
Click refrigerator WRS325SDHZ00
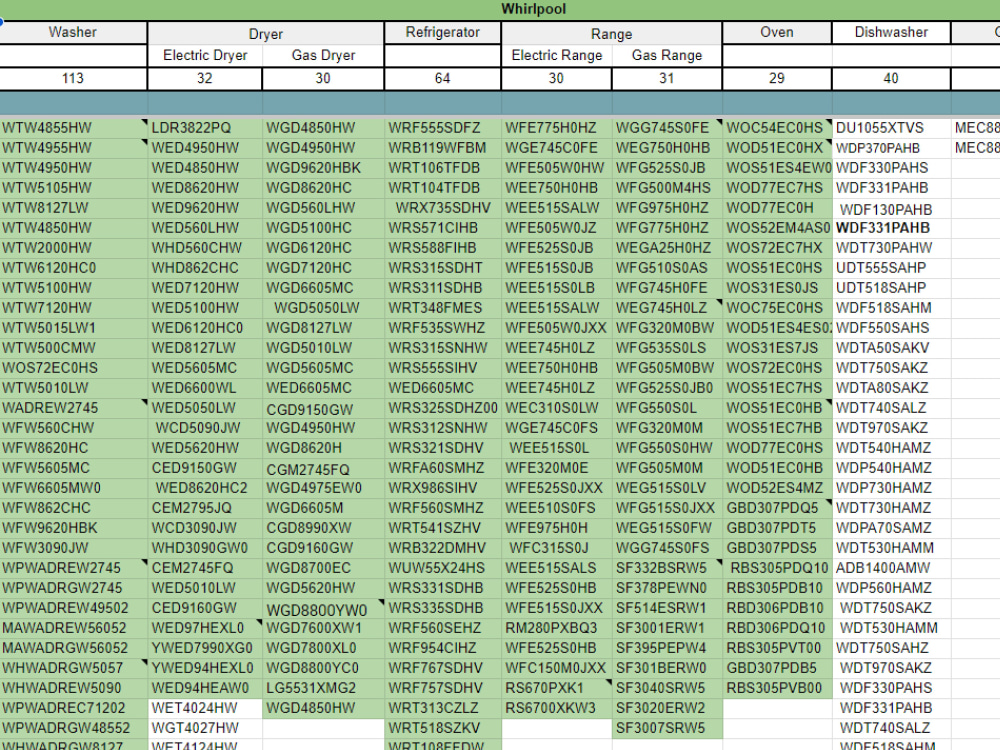tap(443, 408)
